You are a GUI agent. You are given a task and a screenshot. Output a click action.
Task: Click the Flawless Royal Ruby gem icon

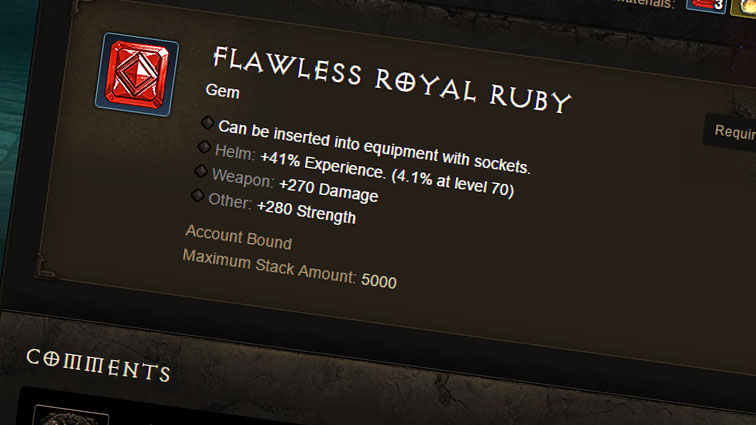coord(137,74)
